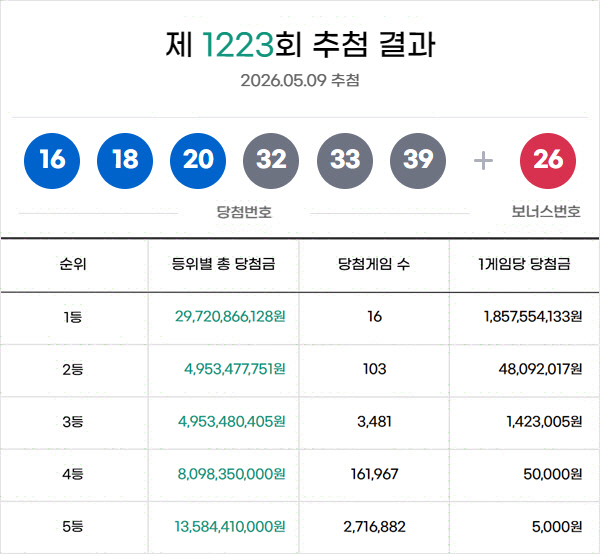Click total prize 8,098,350,000원
Screen dimensions: 600x554
point(232,474)
